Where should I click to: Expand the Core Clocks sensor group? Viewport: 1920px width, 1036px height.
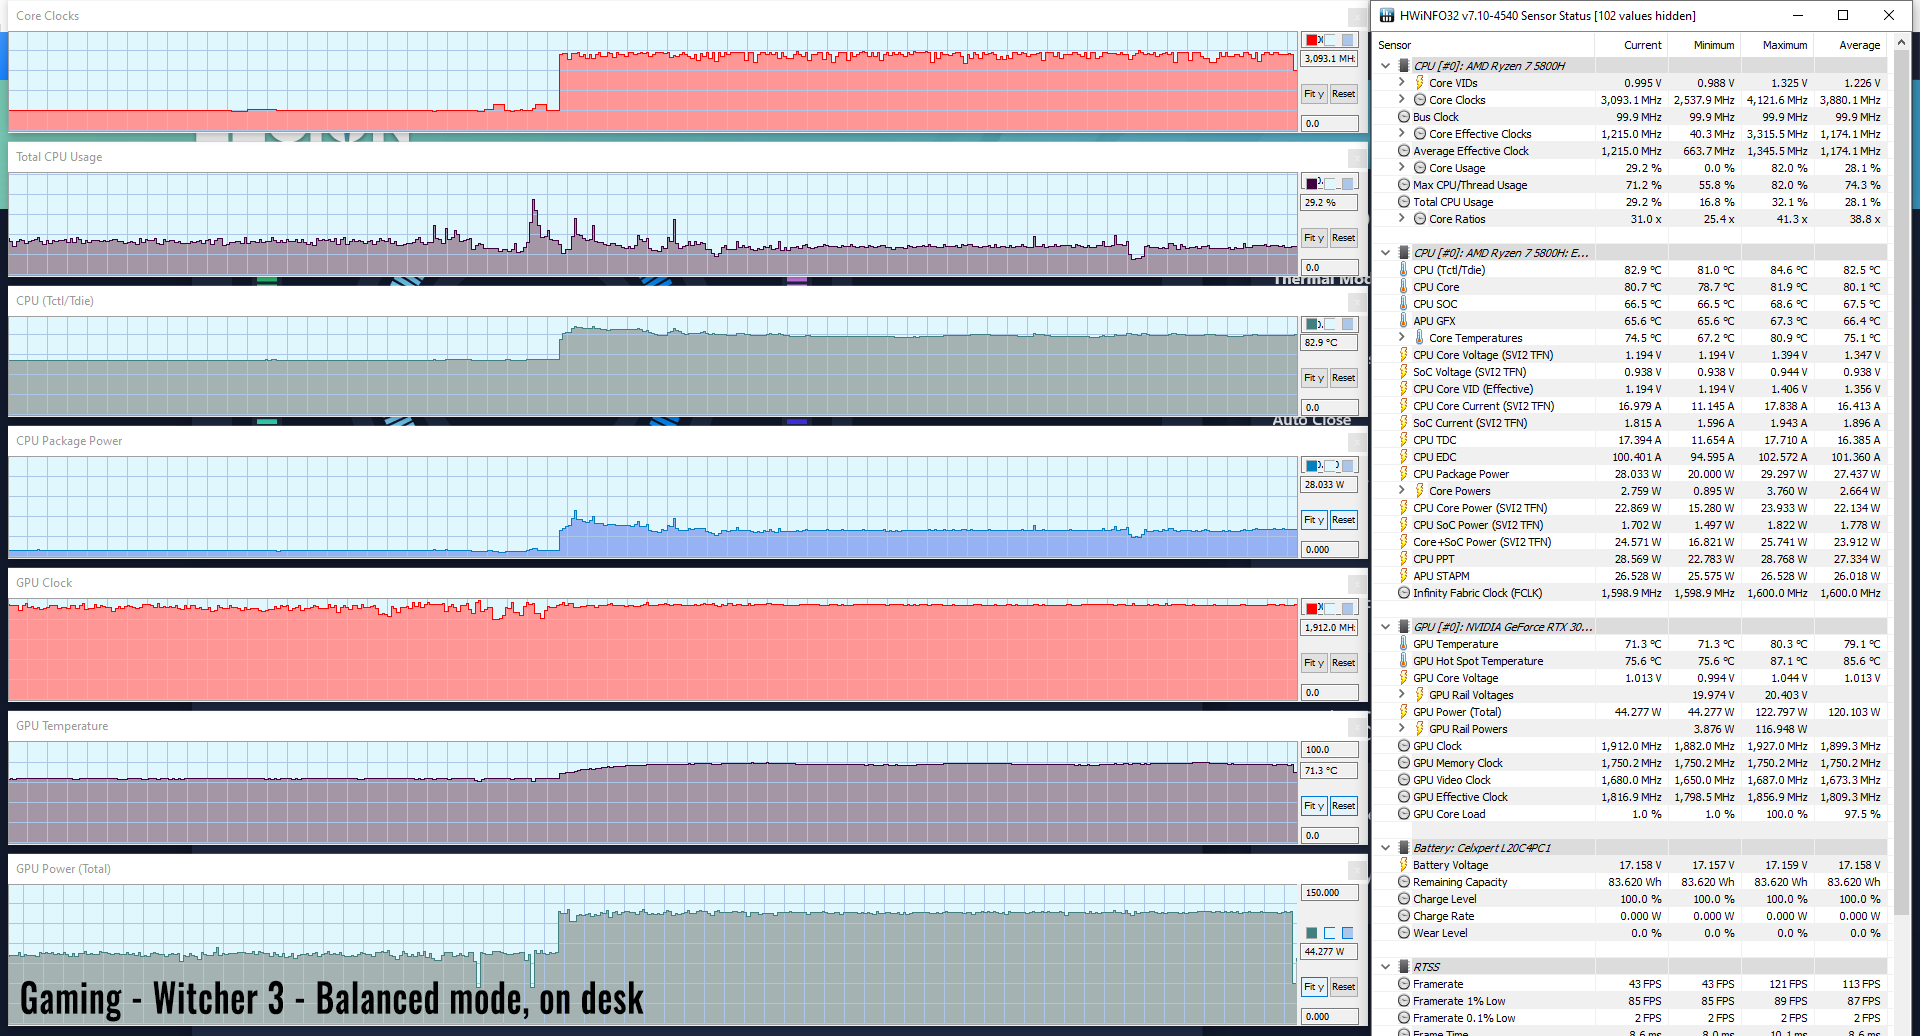(1402, 100)
